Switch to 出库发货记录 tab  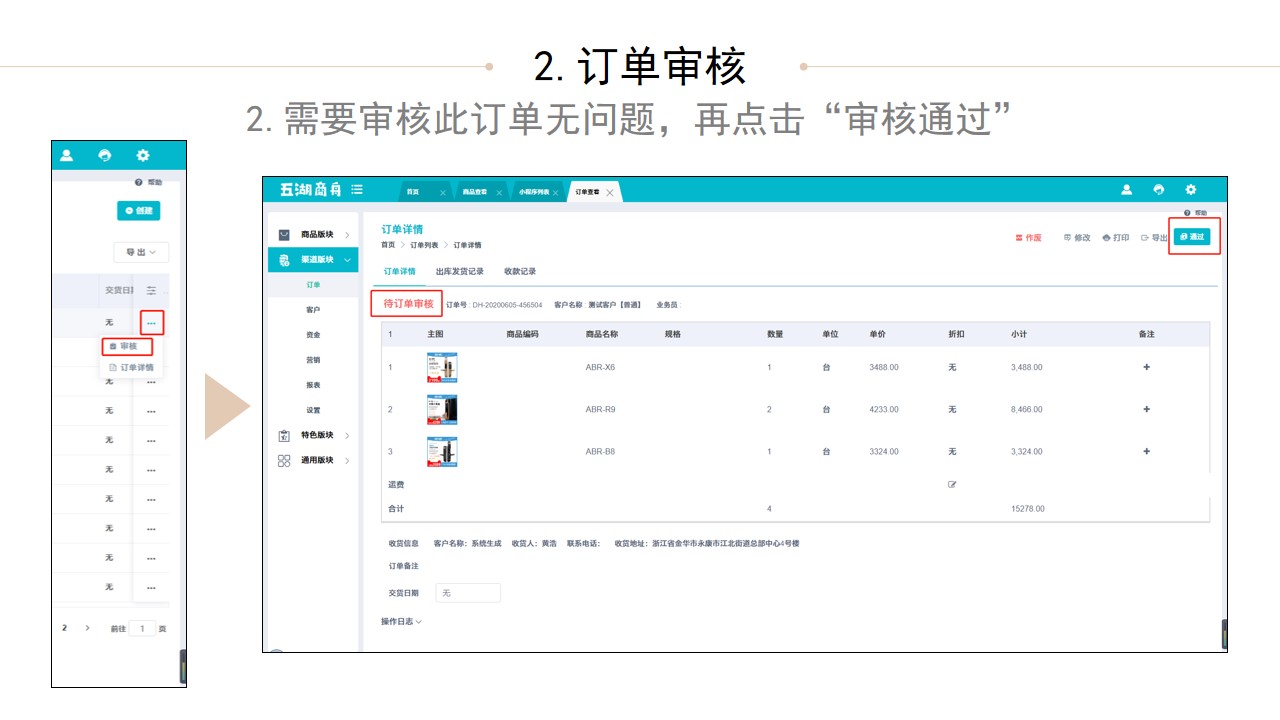[460, 272]
